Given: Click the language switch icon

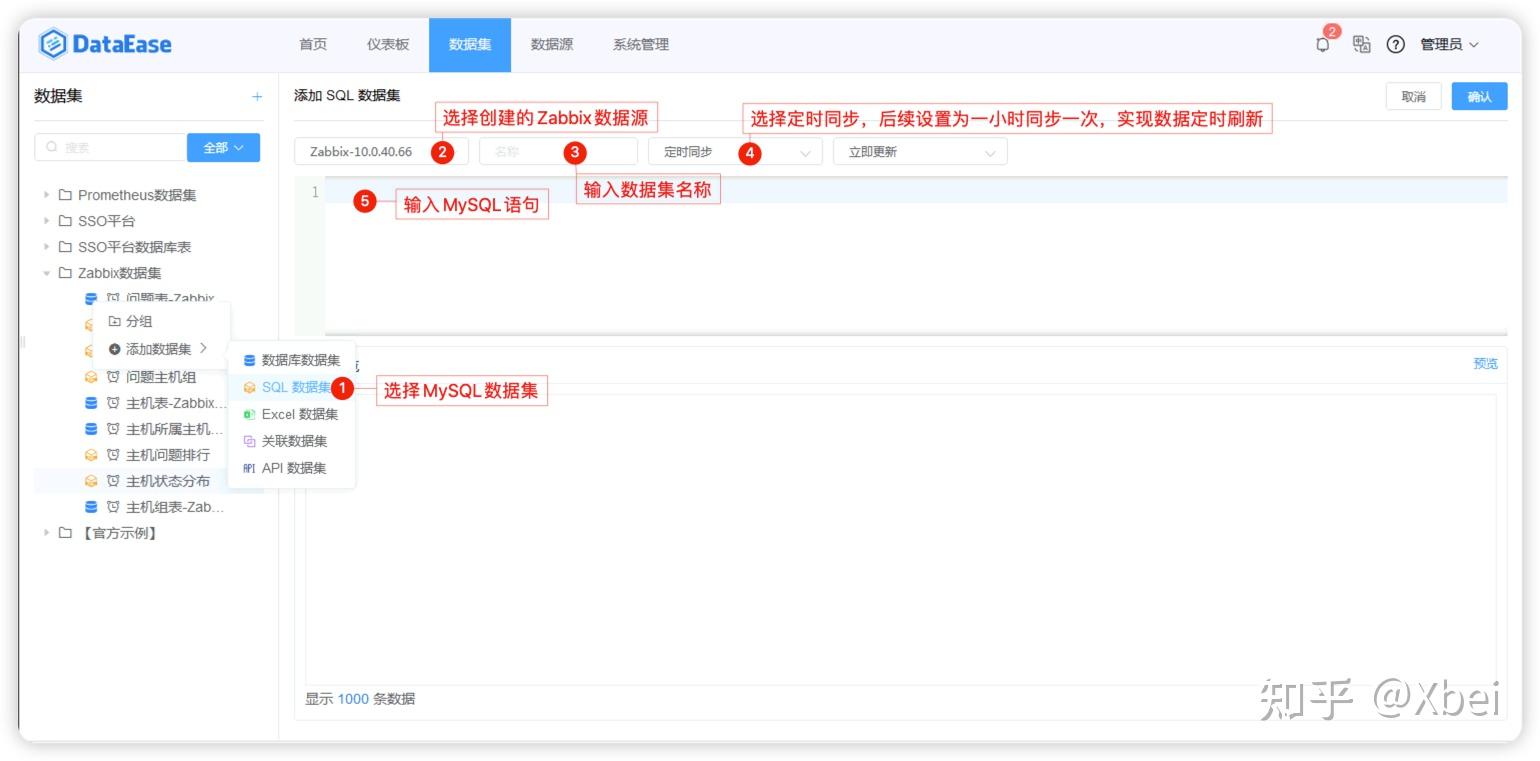Looking at the screenshot, I should (1360, 44).
